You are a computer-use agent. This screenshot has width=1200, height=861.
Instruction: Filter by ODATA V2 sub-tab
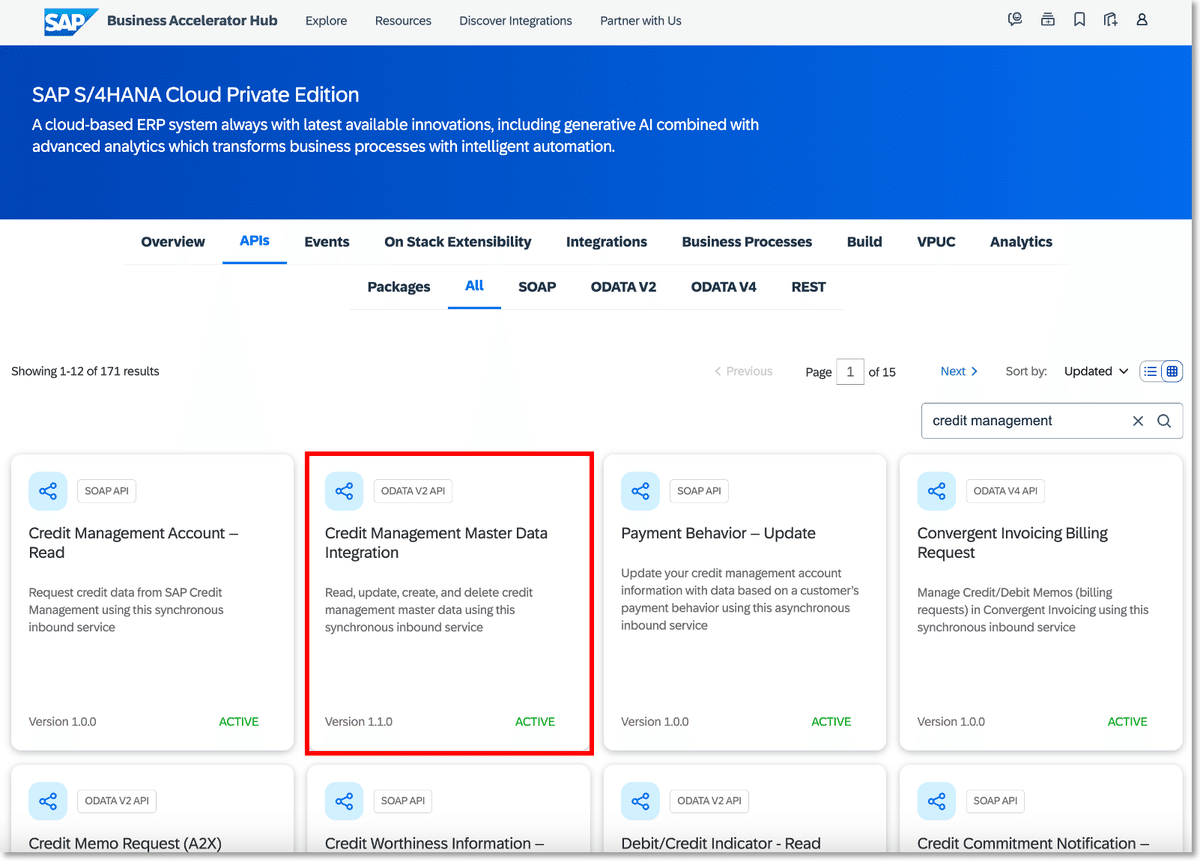pos(623,287)
